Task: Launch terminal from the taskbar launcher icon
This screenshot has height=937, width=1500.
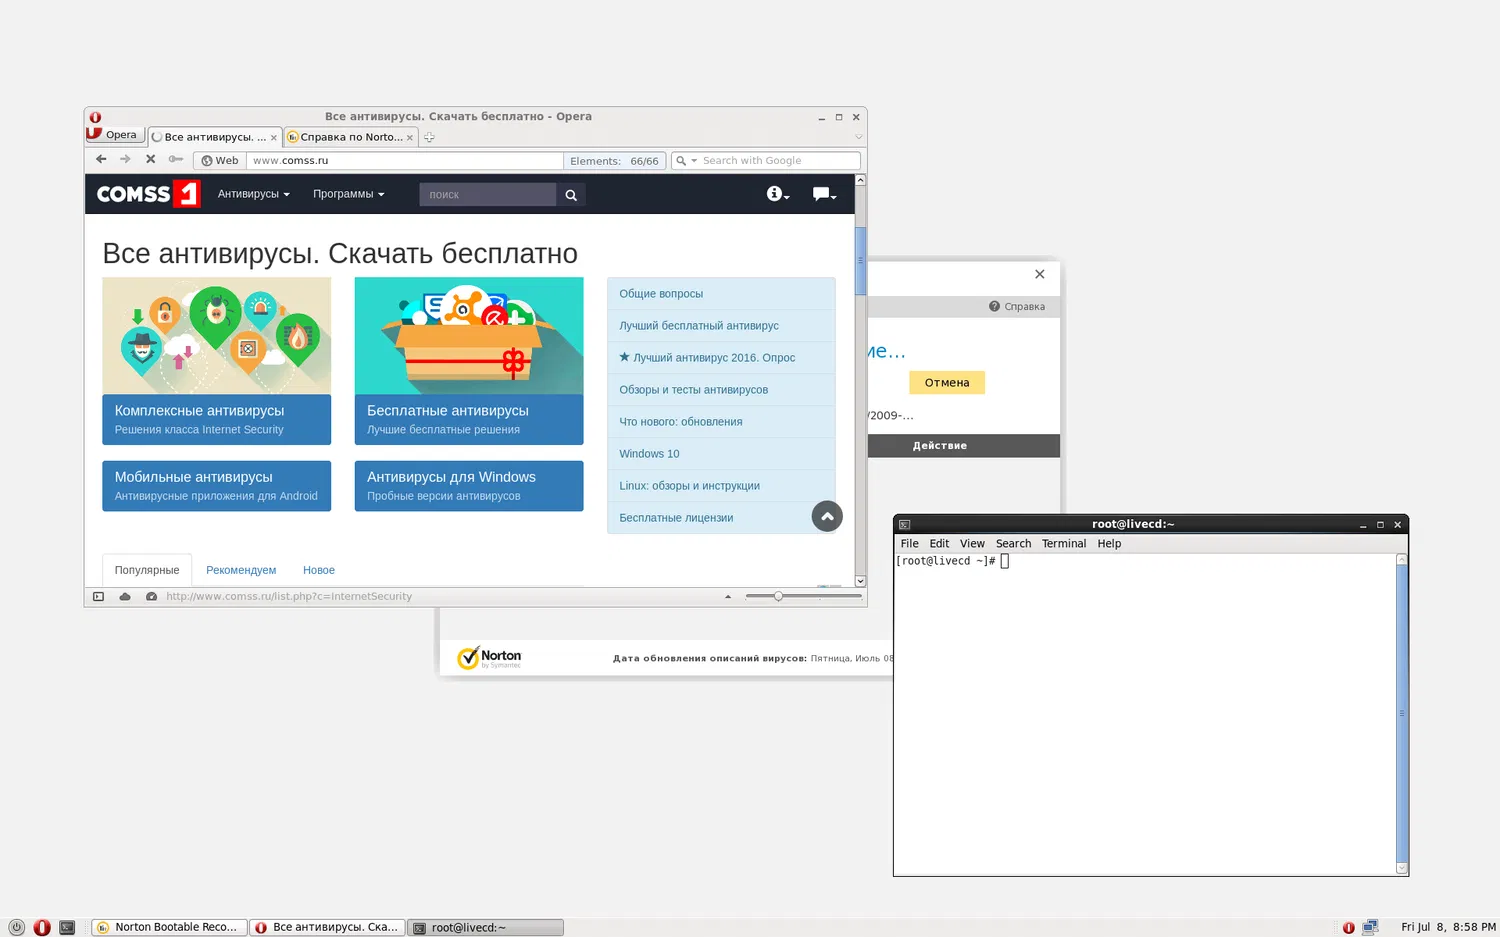Action: [67, 927]
